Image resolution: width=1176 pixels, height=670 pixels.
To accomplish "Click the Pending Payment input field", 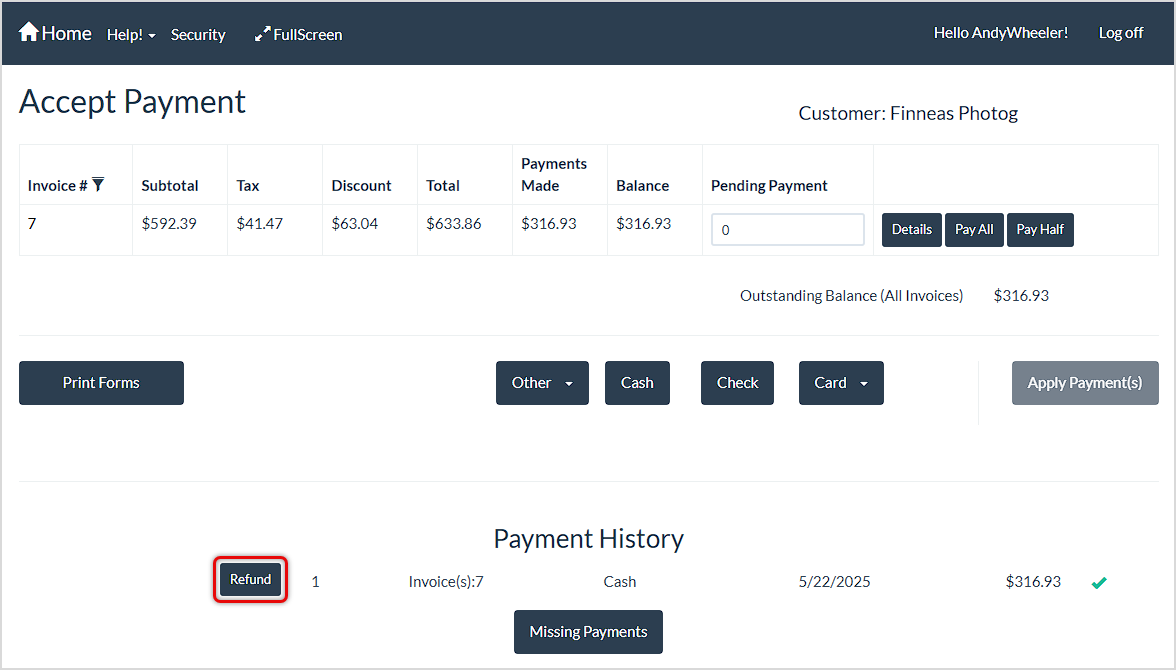I will [787, 229].
